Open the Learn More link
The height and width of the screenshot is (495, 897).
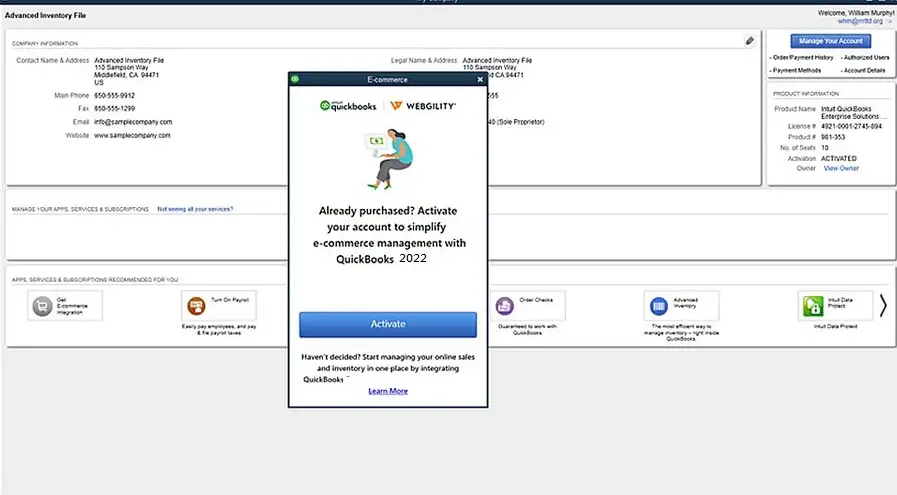click(388, 391)
